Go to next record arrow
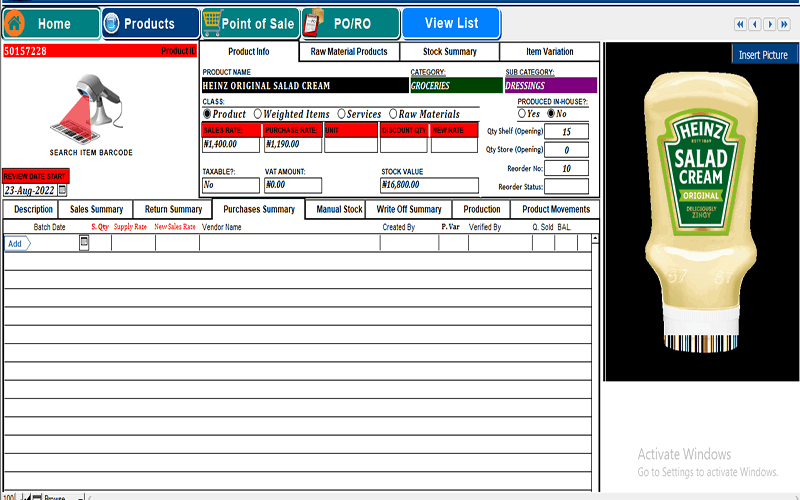This screenshot has width=800, height=500. [770, 24]
